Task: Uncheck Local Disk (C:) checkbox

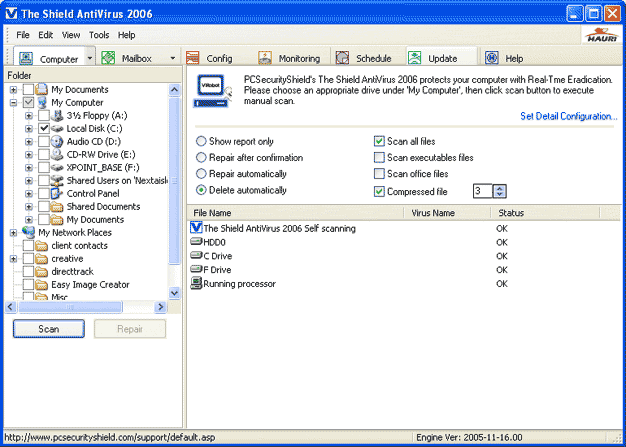Action: tap(44, 129)
